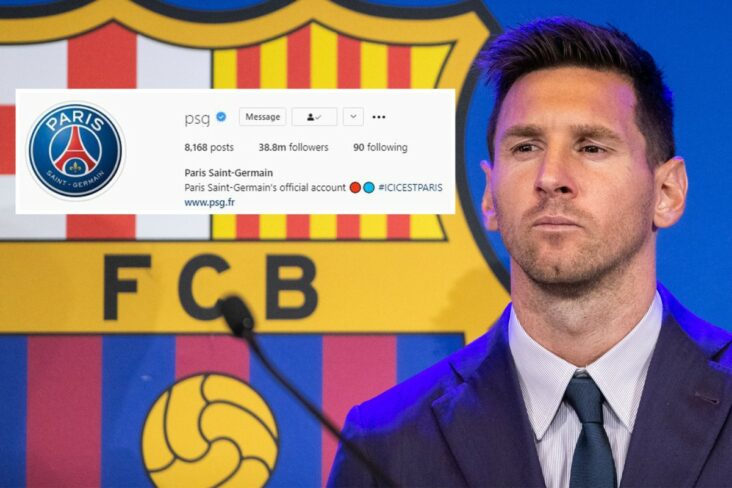Toggle the following person-checkmark button
This screenshot has width=732, height=488.
[x=314, y=117]
